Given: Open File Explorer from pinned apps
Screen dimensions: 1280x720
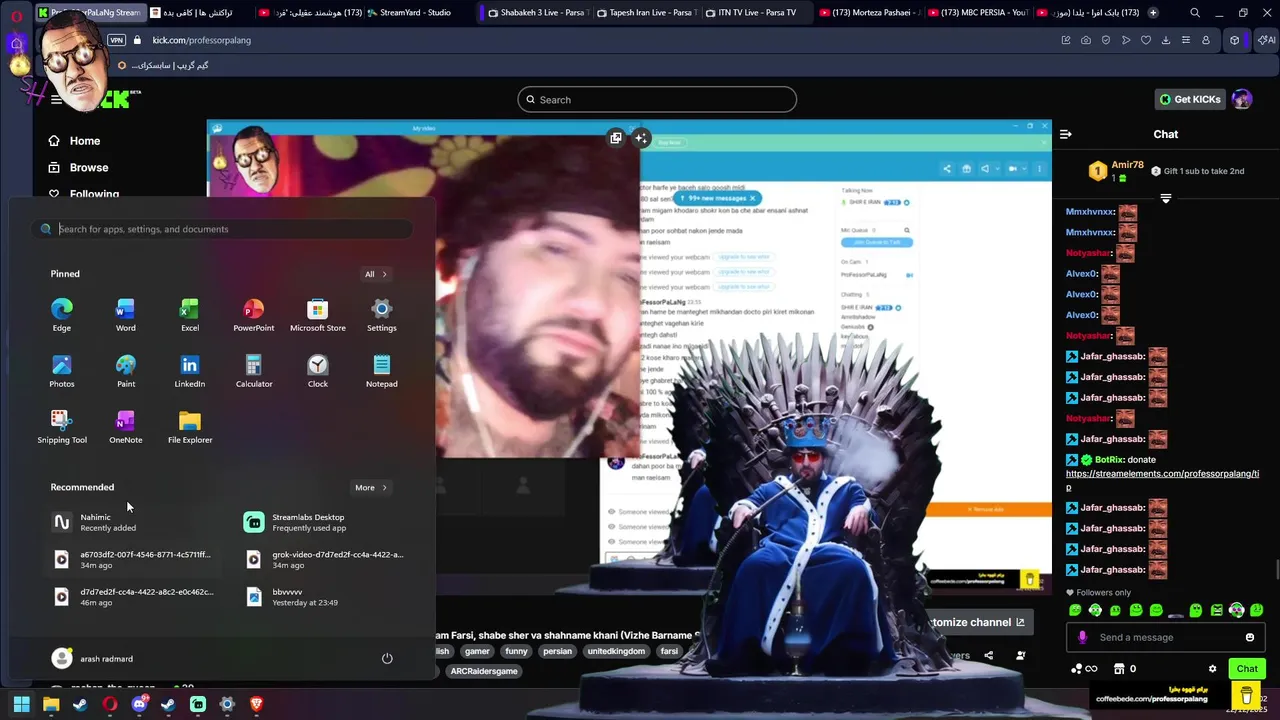Looking at the screenshot, I should [x=190, y=426].
